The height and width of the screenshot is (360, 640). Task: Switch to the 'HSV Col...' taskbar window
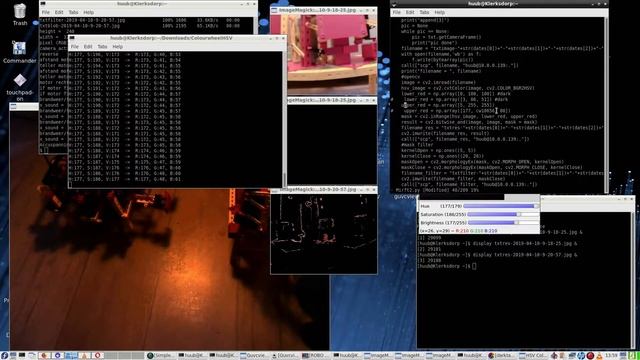click(x=533, y=356)
